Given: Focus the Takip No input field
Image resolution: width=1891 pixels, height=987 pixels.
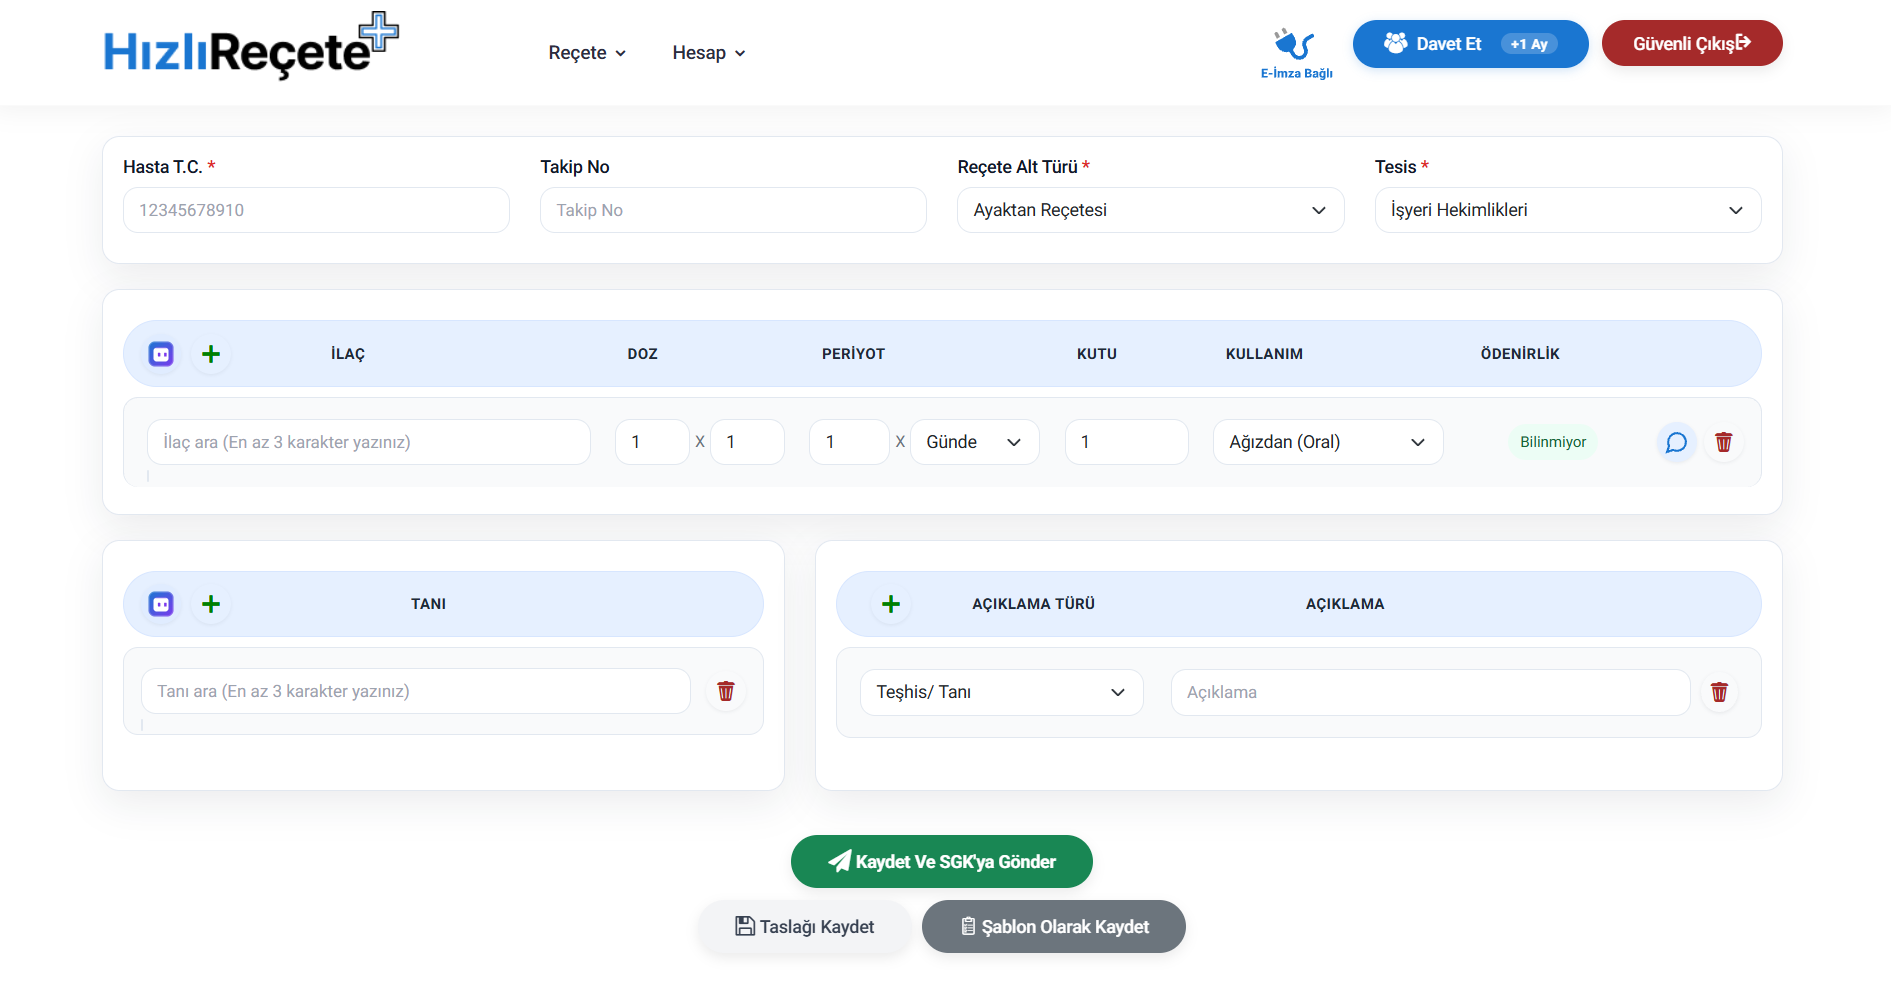Looking at the screenshot, I should (733, 210).
